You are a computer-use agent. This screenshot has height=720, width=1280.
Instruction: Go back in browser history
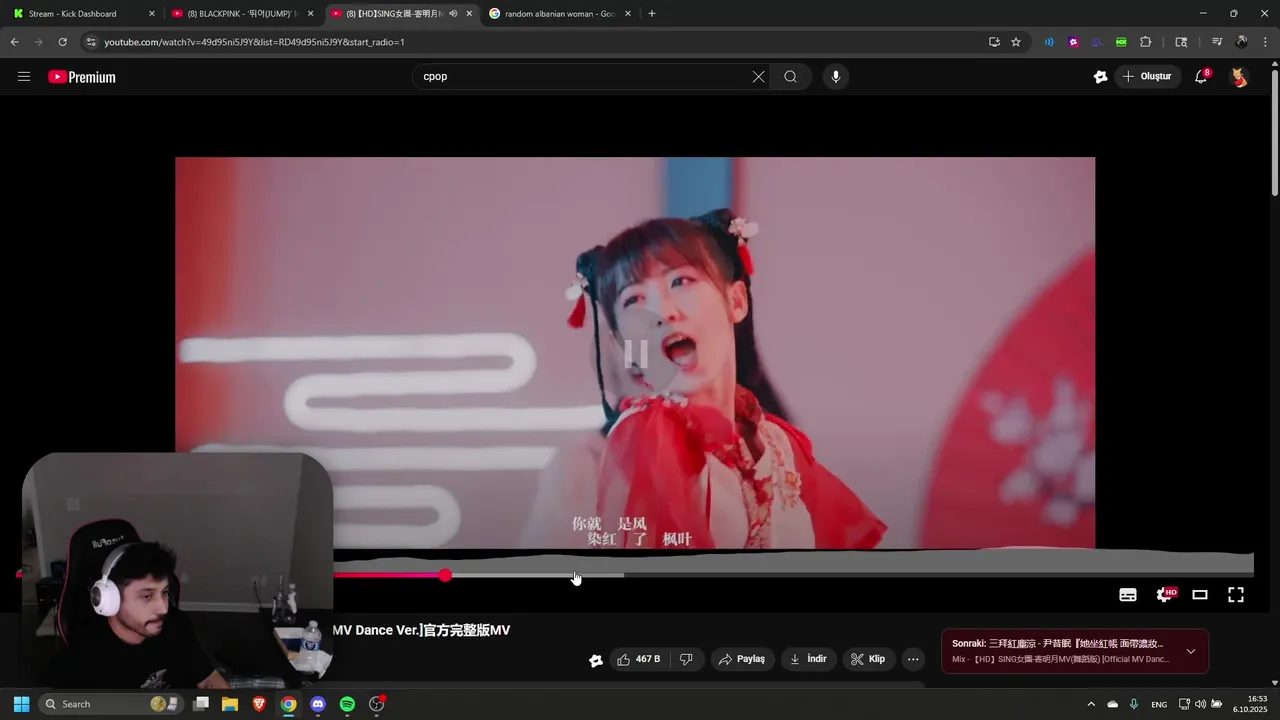click(x=14, y=42)
